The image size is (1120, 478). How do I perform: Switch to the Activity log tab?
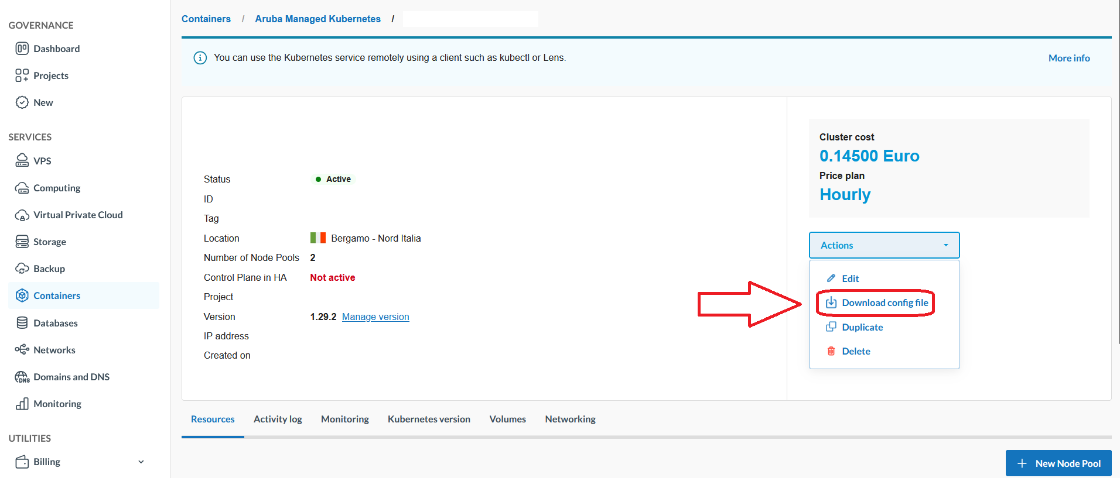click(x=277, y=419)
